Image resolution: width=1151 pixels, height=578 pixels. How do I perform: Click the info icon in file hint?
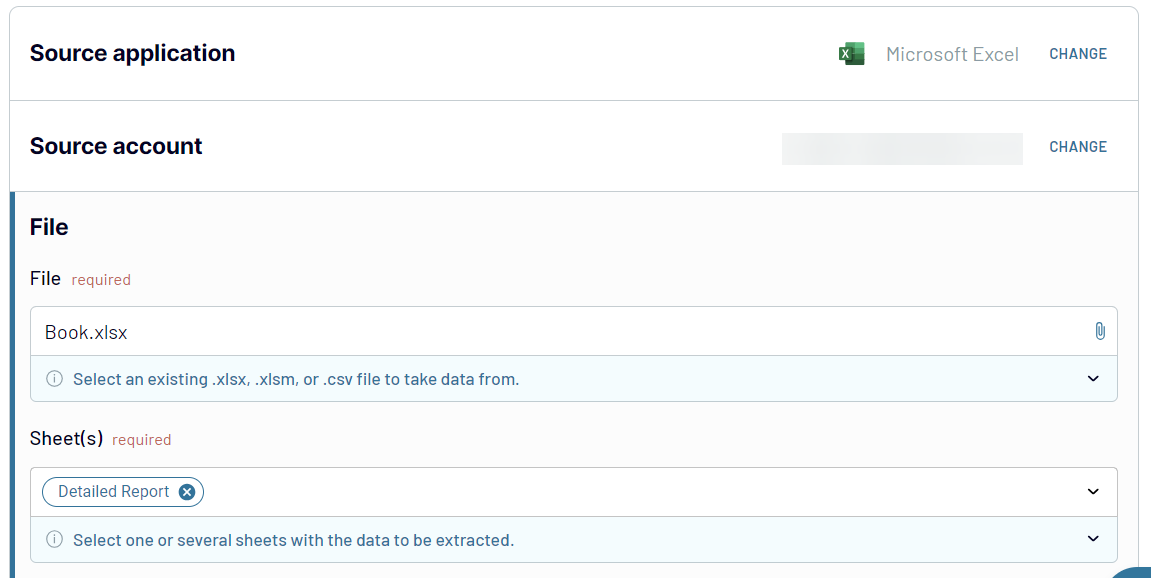click(x=54, y=380)
